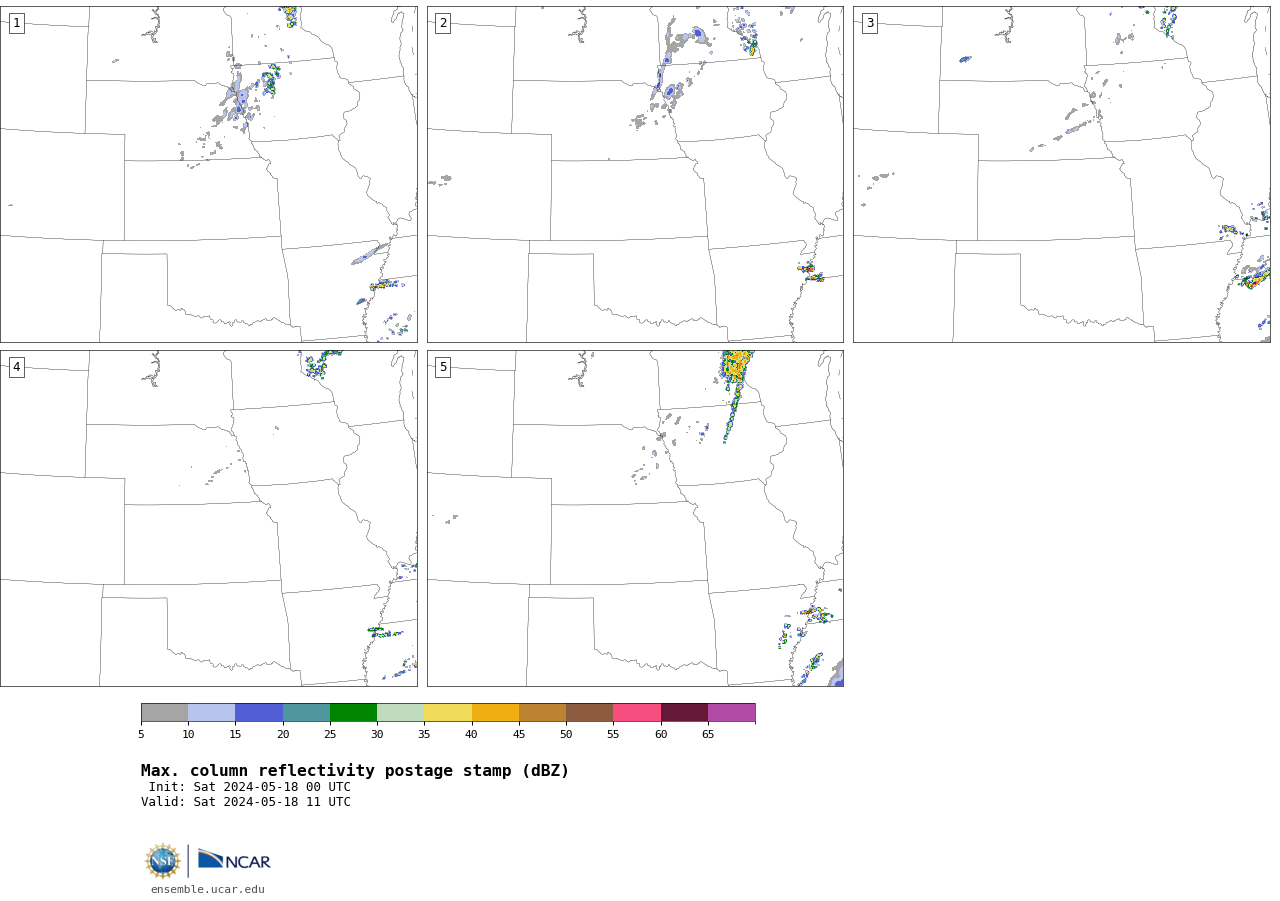1280x901 pixels.
Task: Click the colorbar tick label 5
Action: (x=141, y=735)
